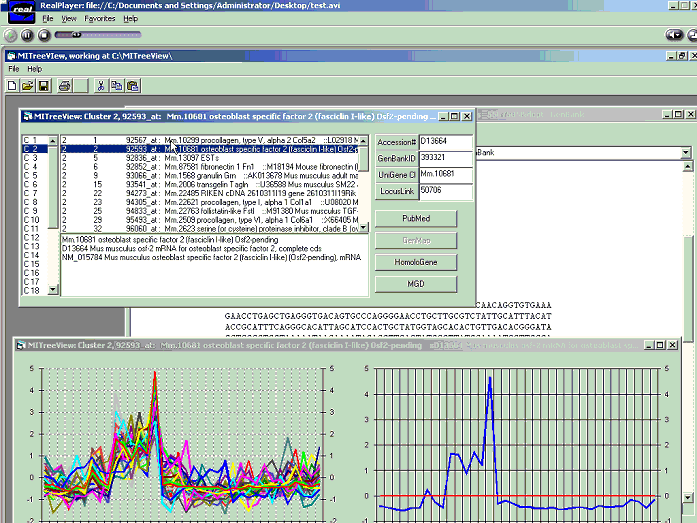Click the UniGene Cl button
697x523 pixels.
tap(397, 175)
